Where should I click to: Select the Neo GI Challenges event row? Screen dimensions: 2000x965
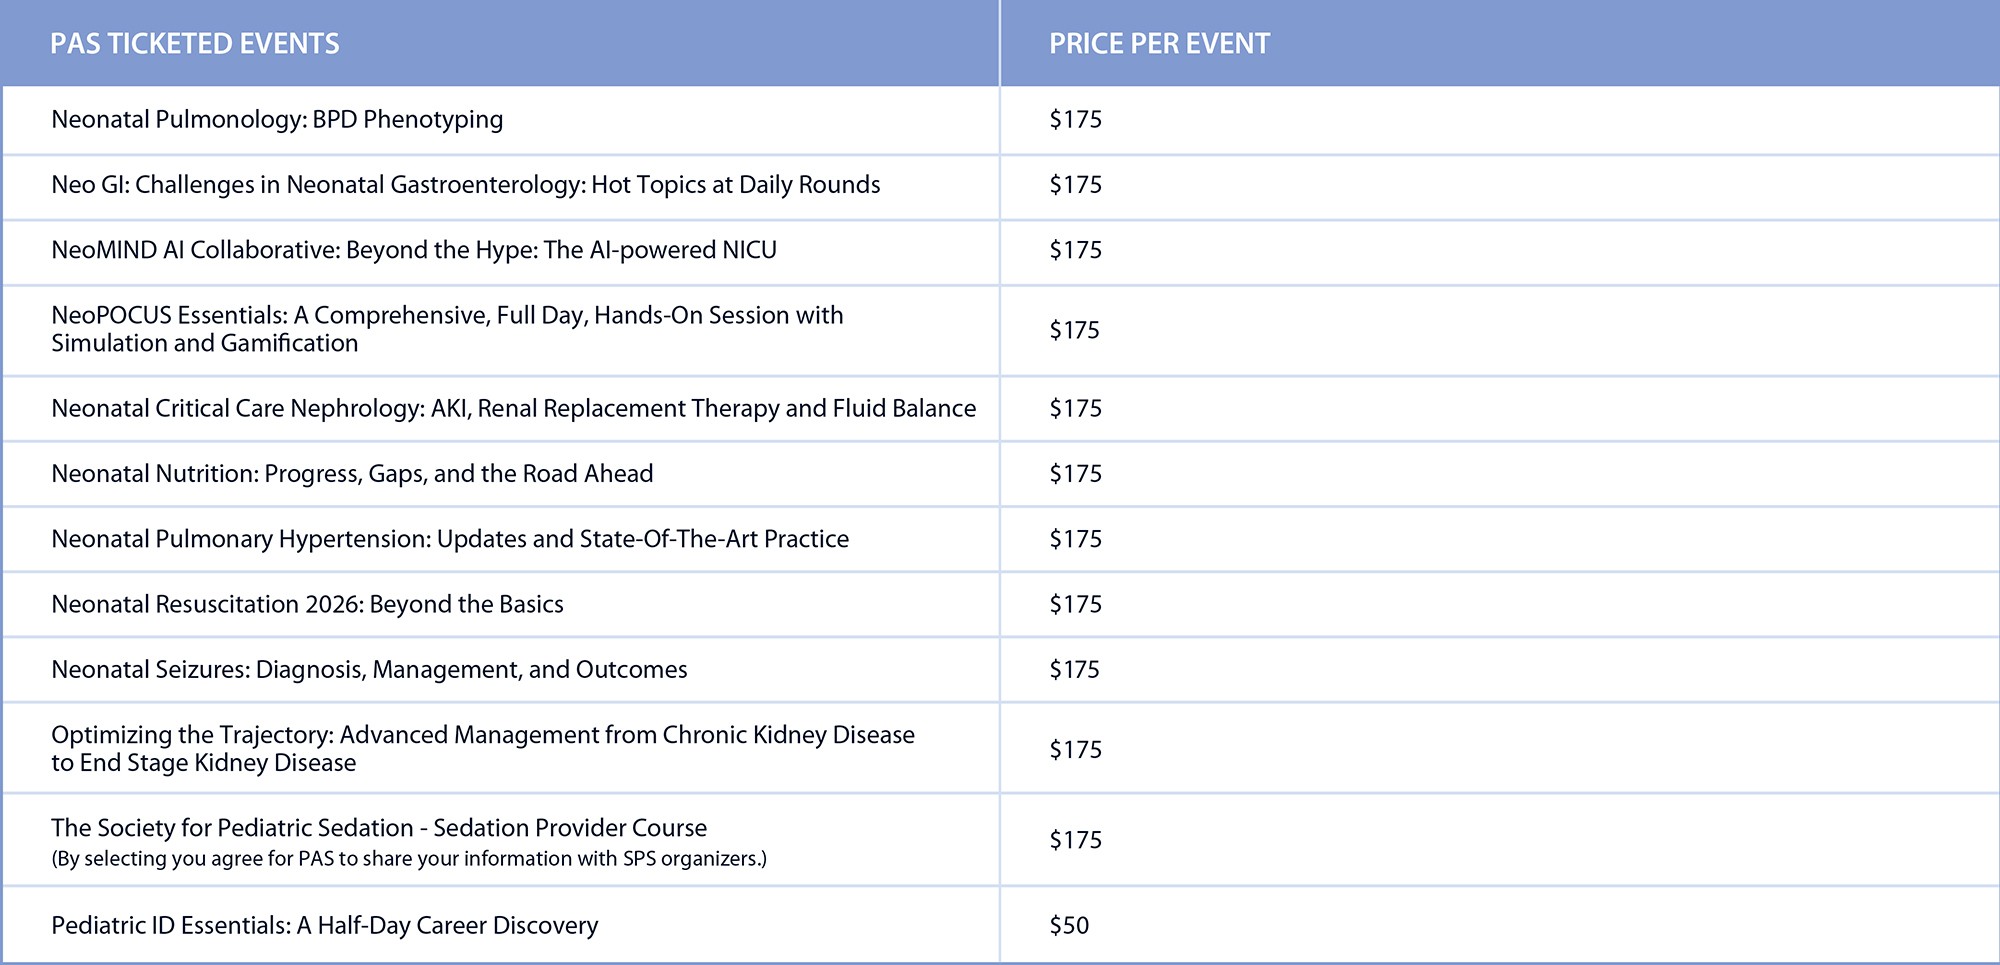click(x=465, y=185)
